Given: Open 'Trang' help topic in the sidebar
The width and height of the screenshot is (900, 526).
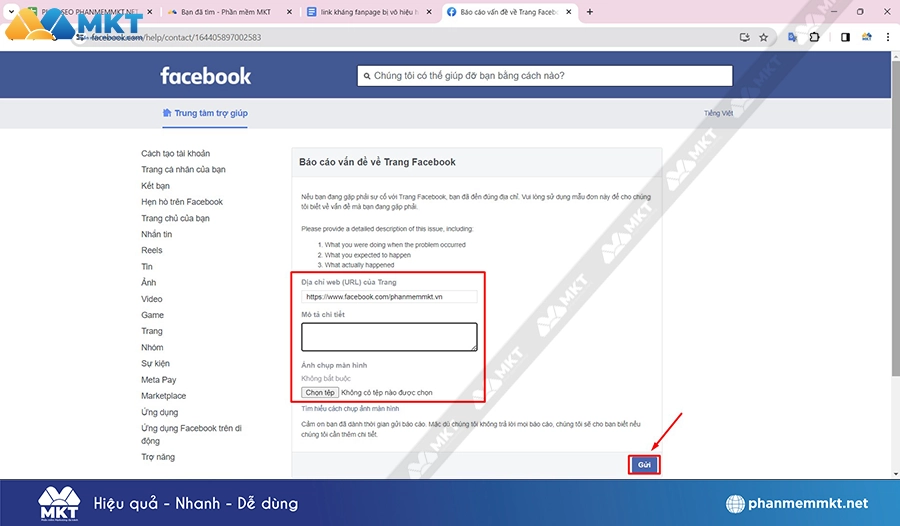Looking at the screenshot, I should [152, 331].
